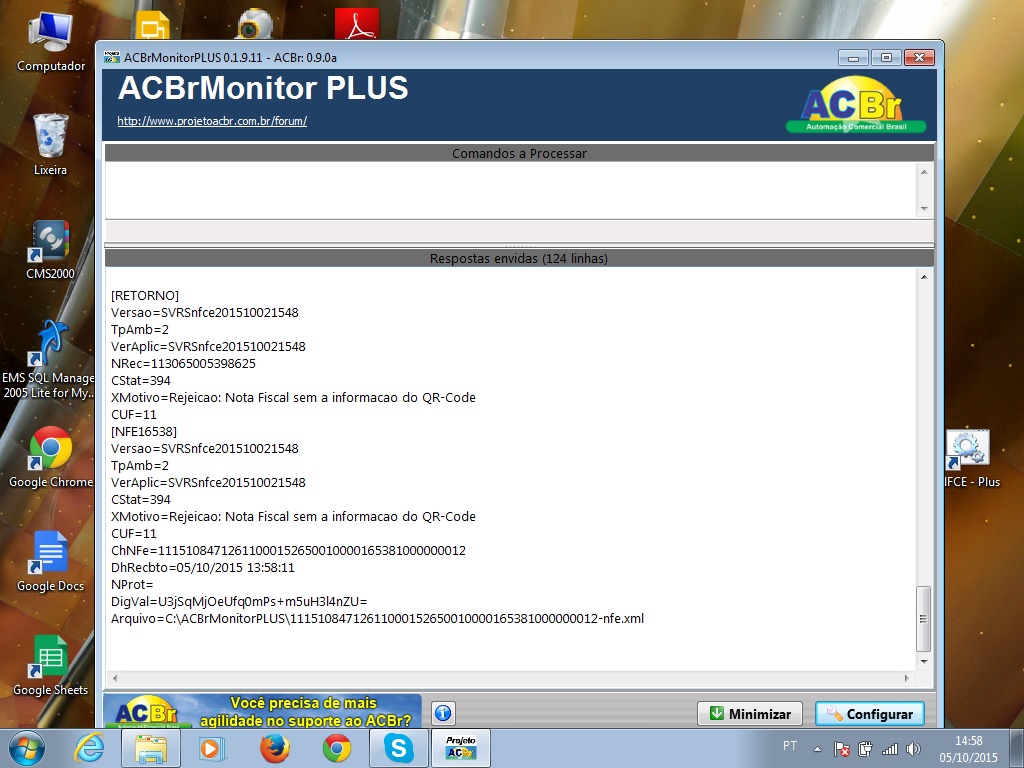Click the Comandos a Processar header
This screenshot has height=768, width=1024.
(x=519, y=153)
